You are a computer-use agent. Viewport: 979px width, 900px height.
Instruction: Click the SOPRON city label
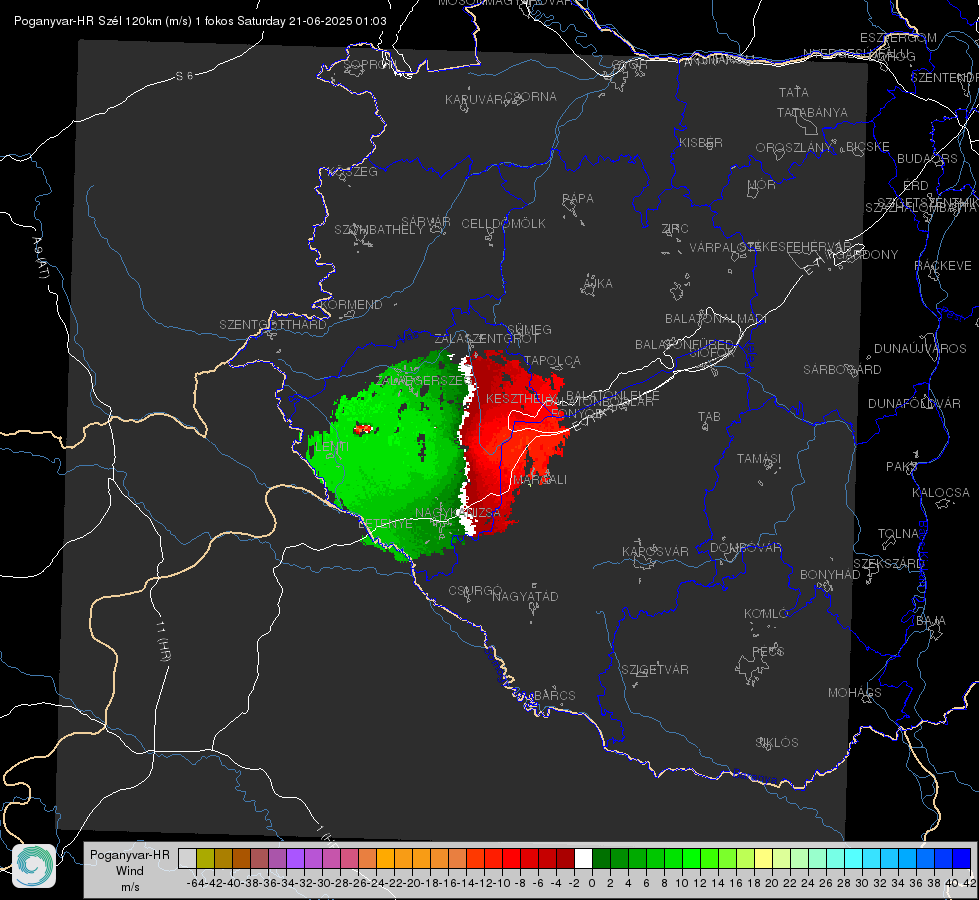tap(369, 64)
